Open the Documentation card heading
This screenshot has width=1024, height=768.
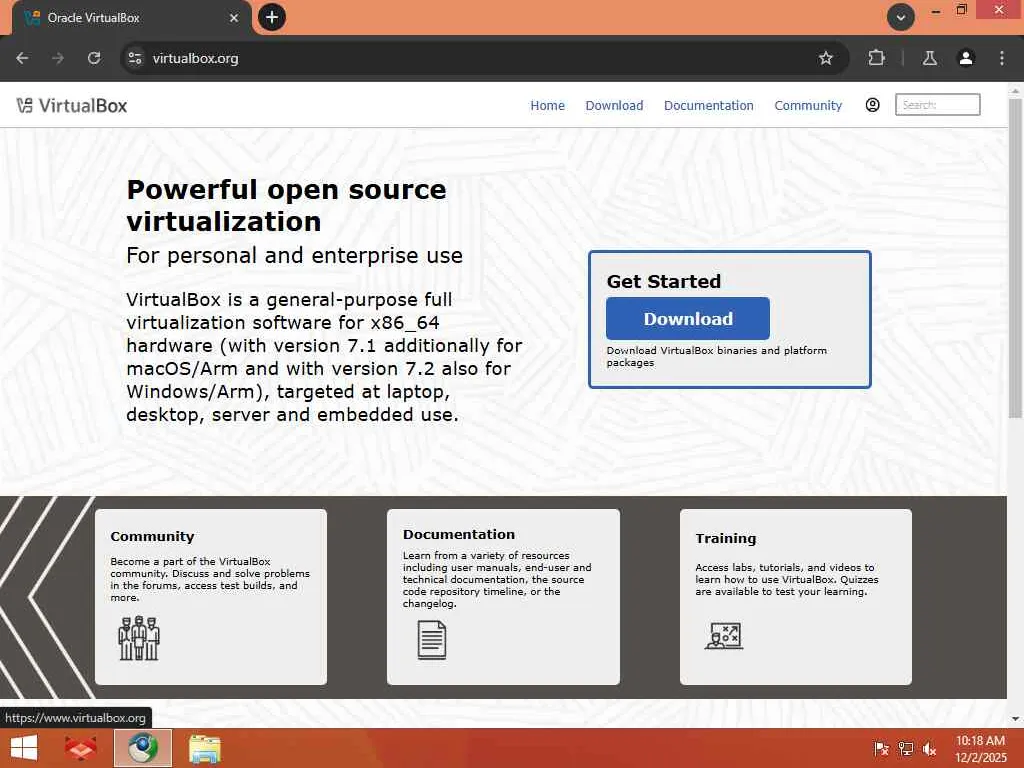point(458,534)
